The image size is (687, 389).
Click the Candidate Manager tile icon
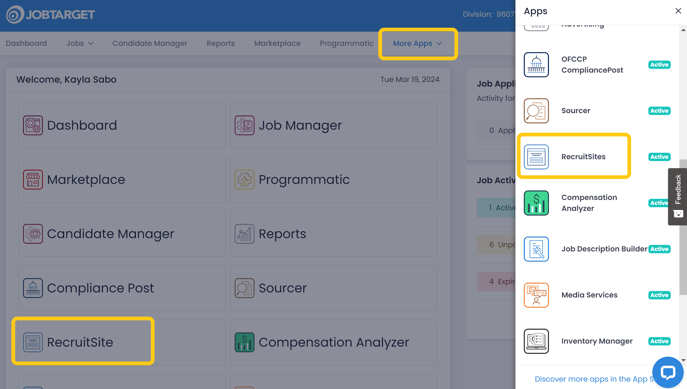33,234
